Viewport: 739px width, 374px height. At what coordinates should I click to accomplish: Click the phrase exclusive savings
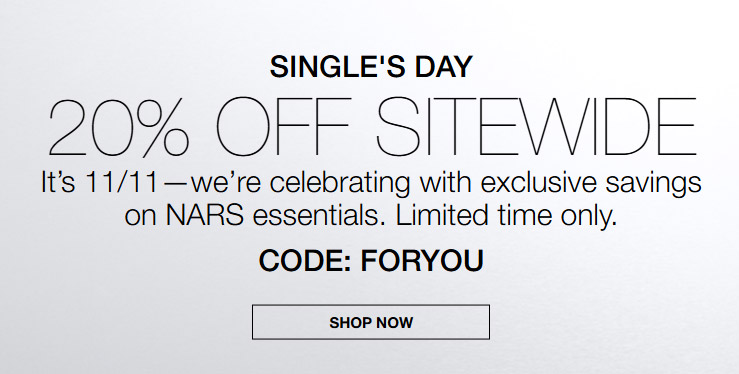(591, 184)
